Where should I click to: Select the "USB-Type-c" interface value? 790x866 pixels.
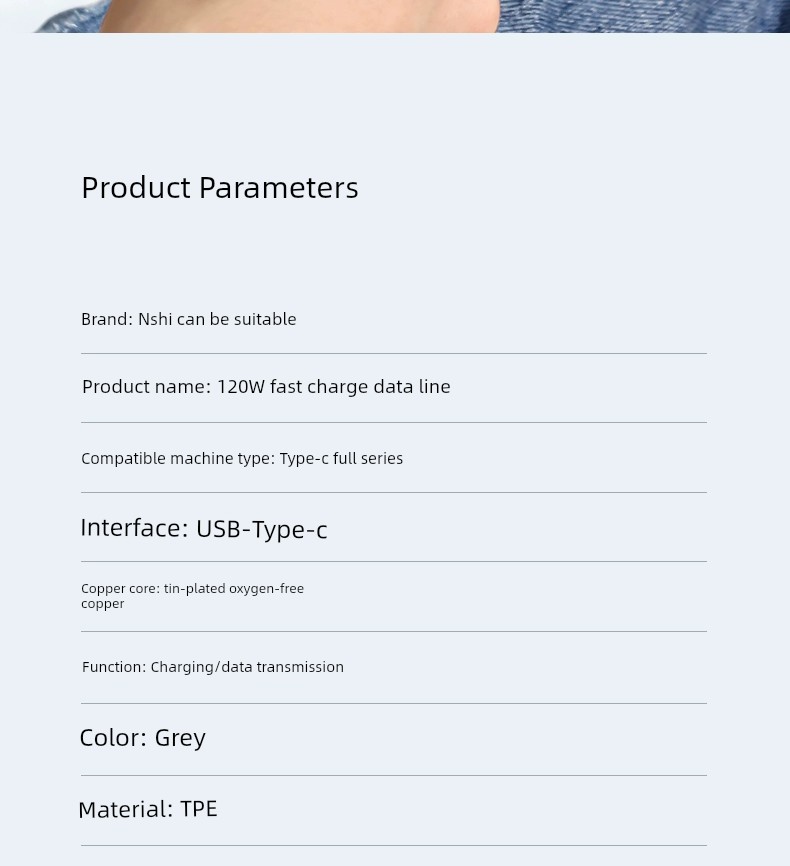click(262, 529)
